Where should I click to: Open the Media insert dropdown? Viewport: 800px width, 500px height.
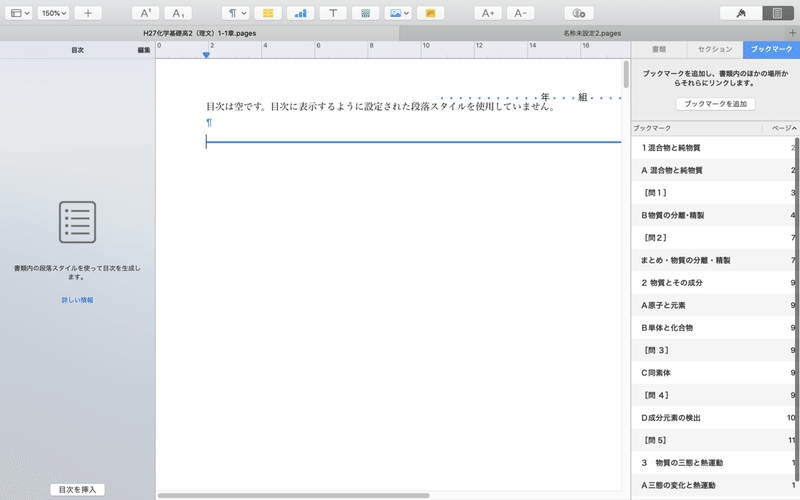pos(398,13)
